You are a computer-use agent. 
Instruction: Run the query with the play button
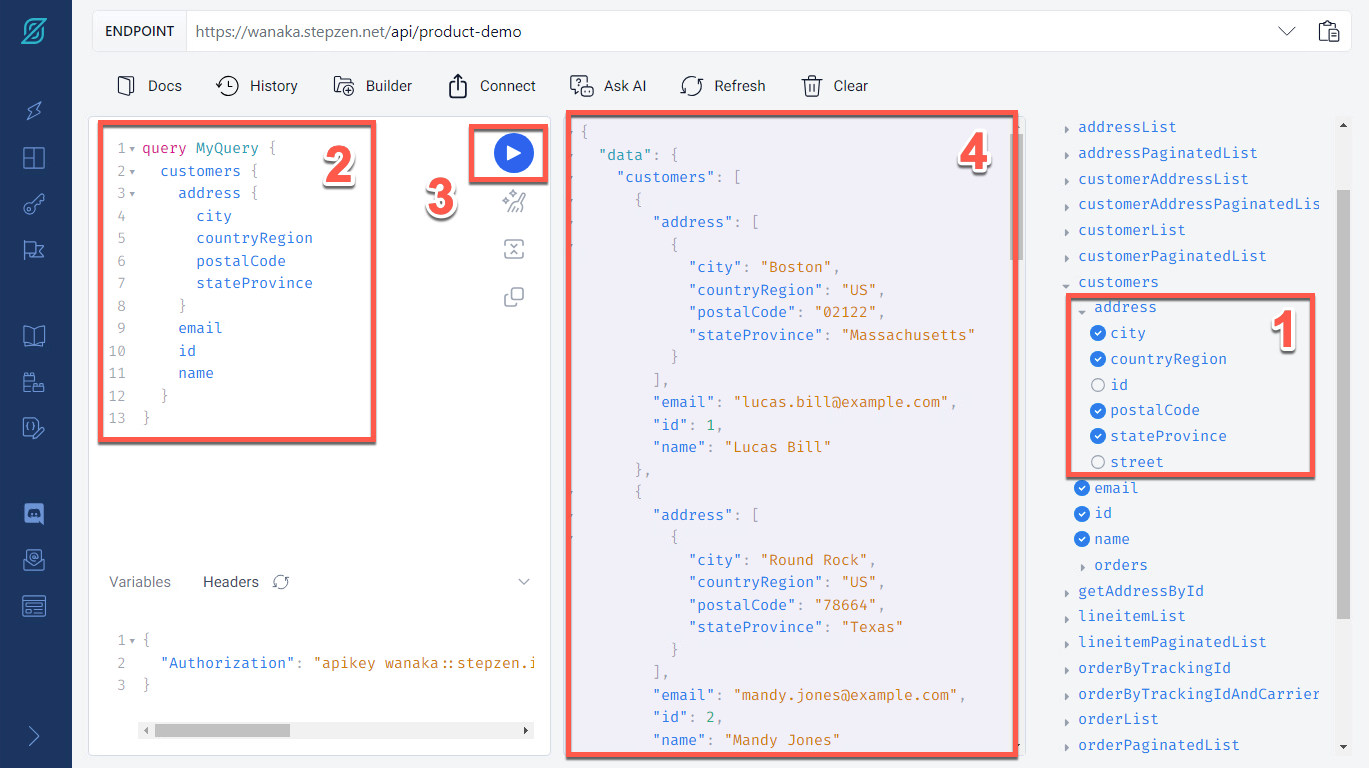(513, 153)
